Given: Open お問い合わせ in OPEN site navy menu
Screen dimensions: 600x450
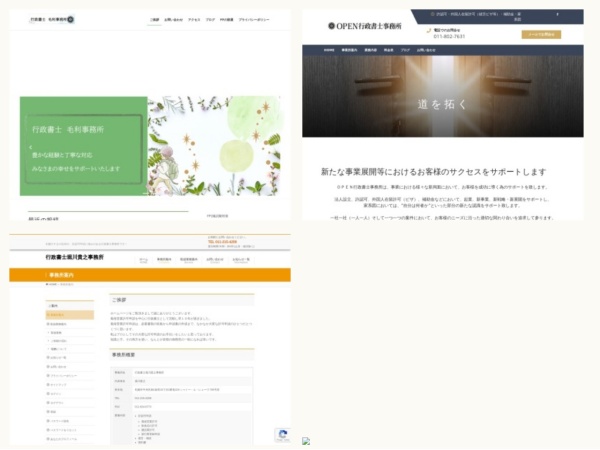Looking at the screenshot, I should click(x=426, y=50).
